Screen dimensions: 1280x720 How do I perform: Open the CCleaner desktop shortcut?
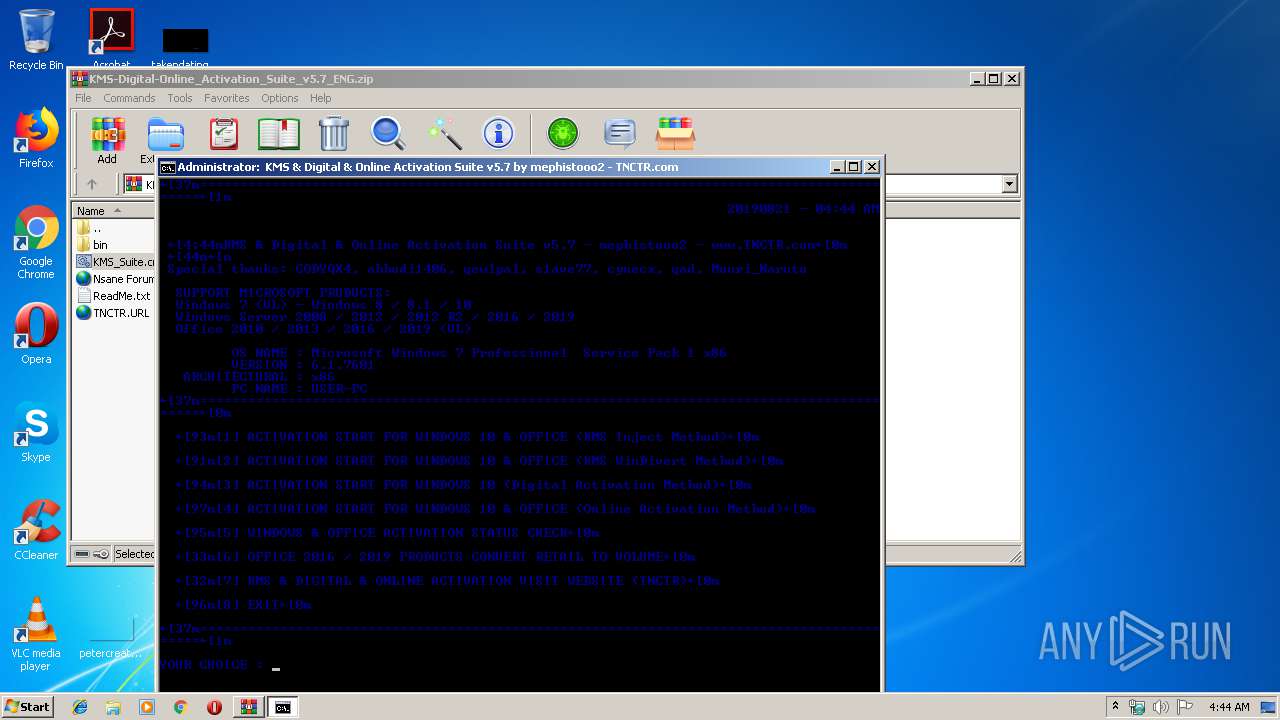[x=36, y=530]
